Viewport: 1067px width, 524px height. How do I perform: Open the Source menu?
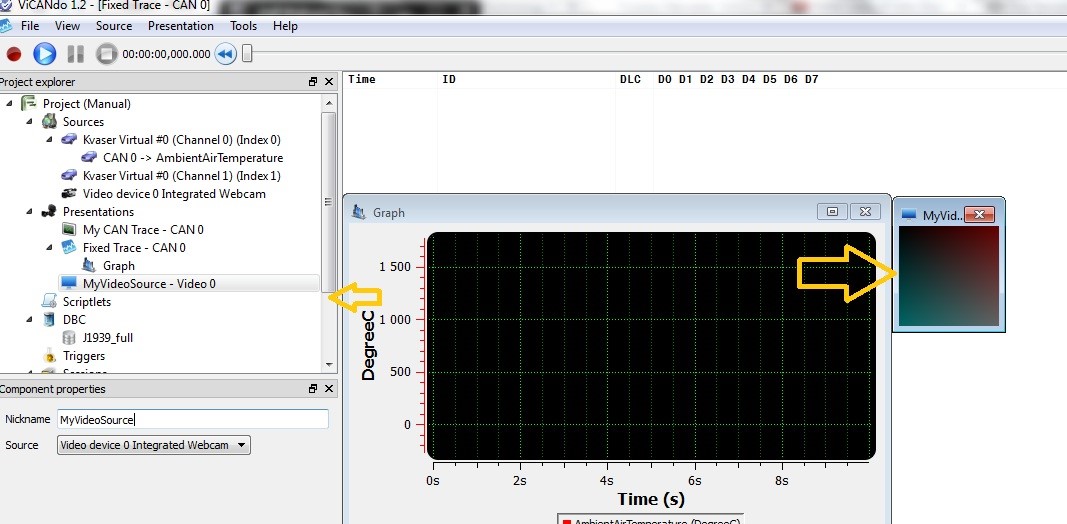pyautogui.click(x=114, y=26)
